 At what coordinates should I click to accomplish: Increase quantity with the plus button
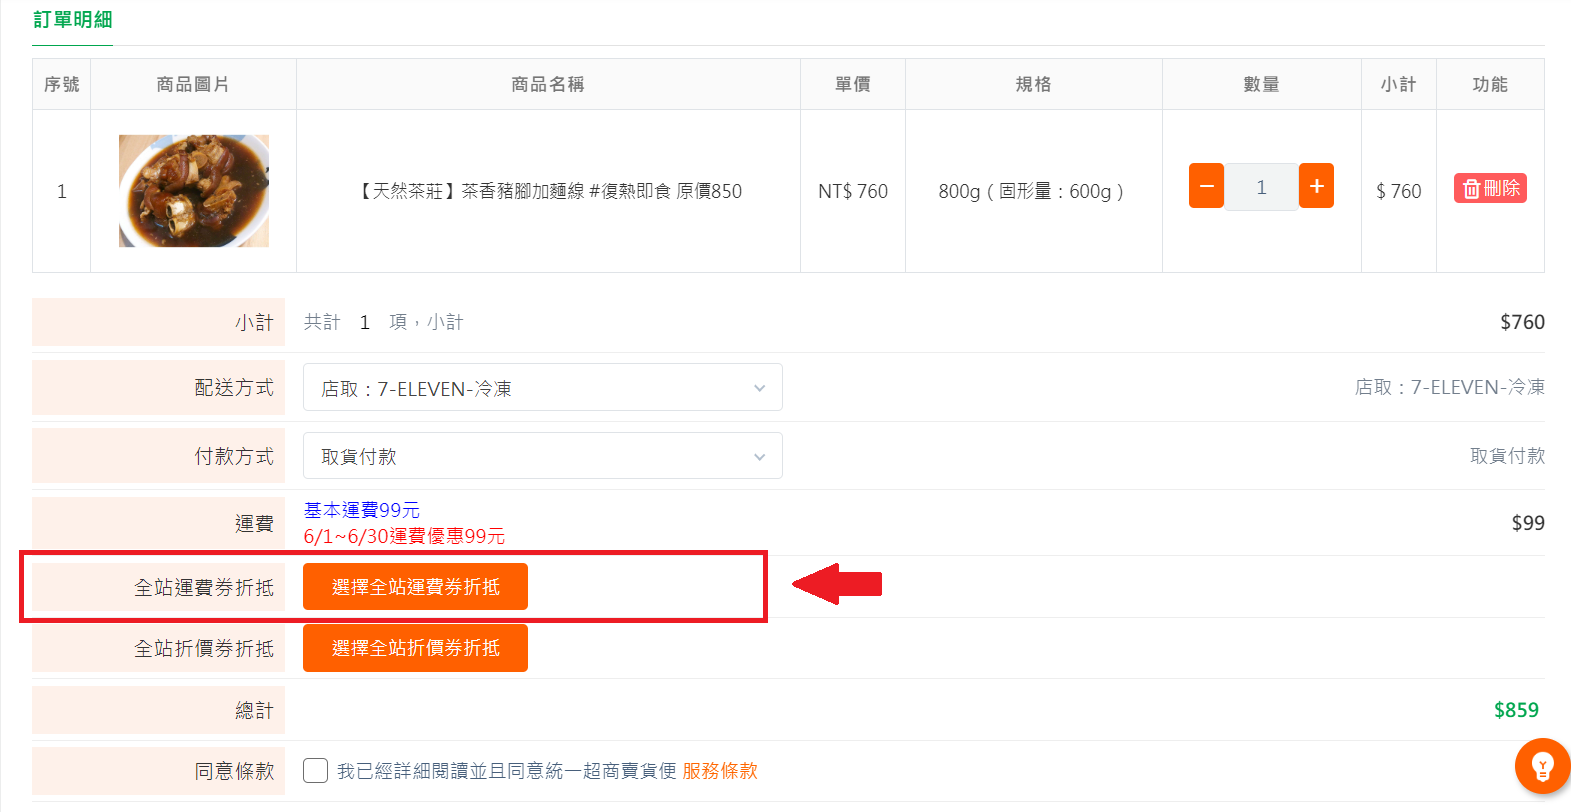(x=1316, y=186)
